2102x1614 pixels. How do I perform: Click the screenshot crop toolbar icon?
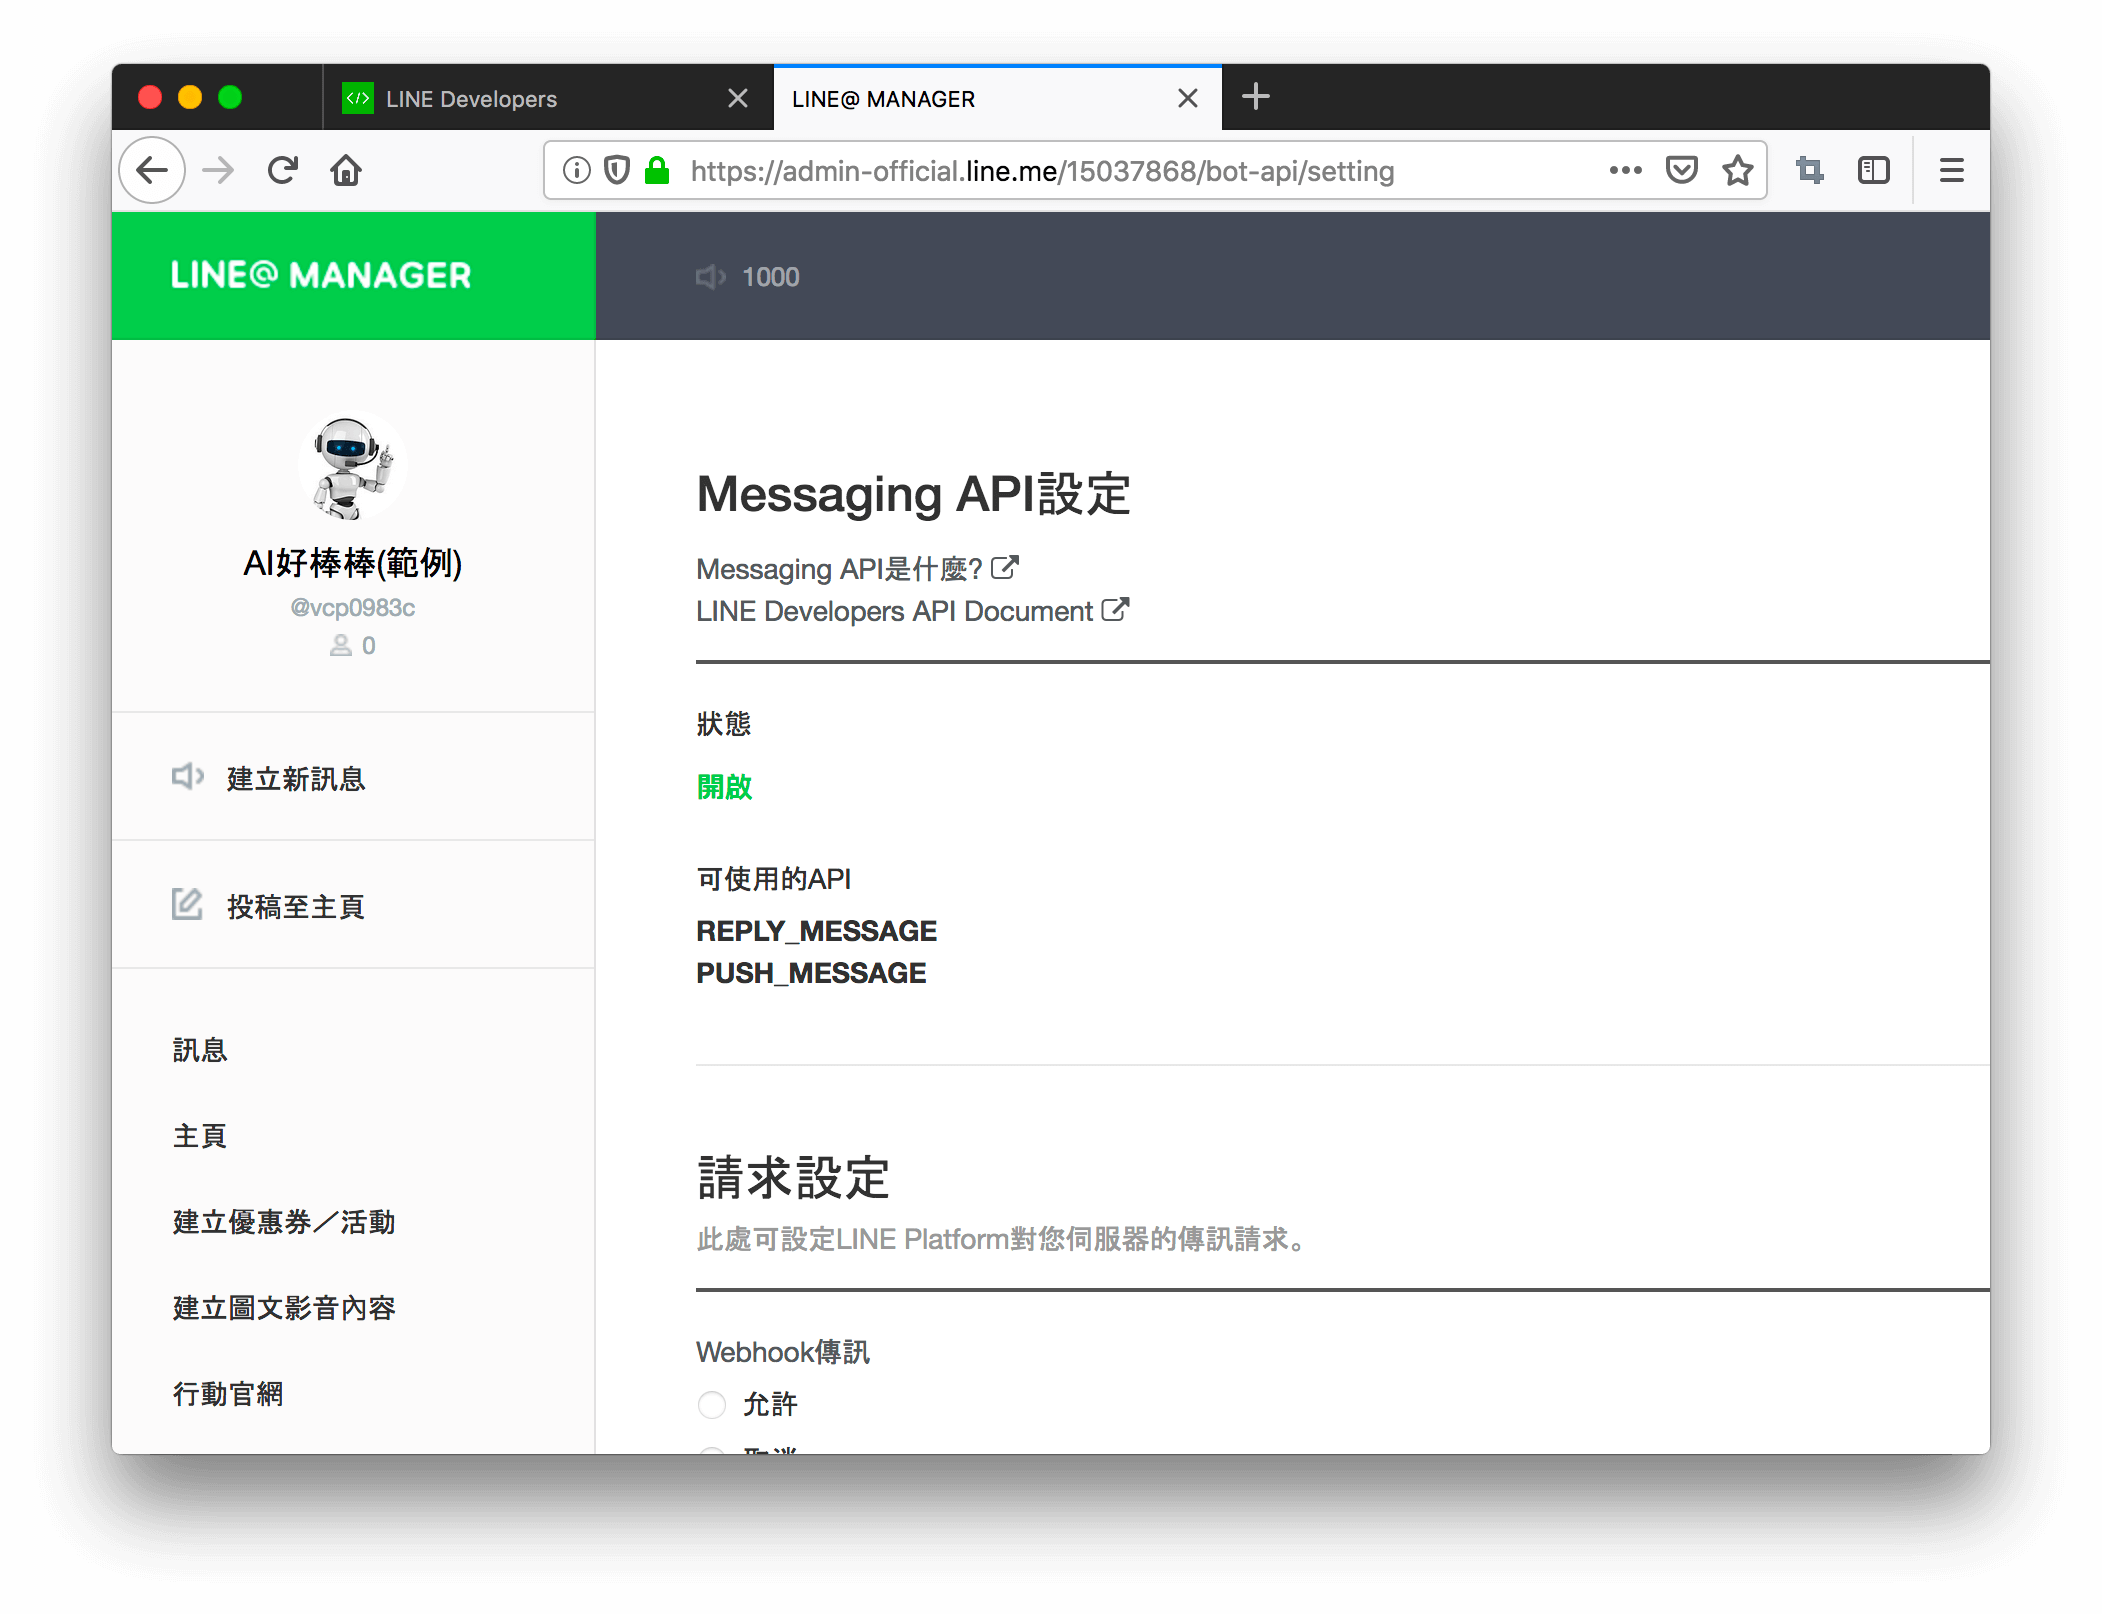point(1810,171)
